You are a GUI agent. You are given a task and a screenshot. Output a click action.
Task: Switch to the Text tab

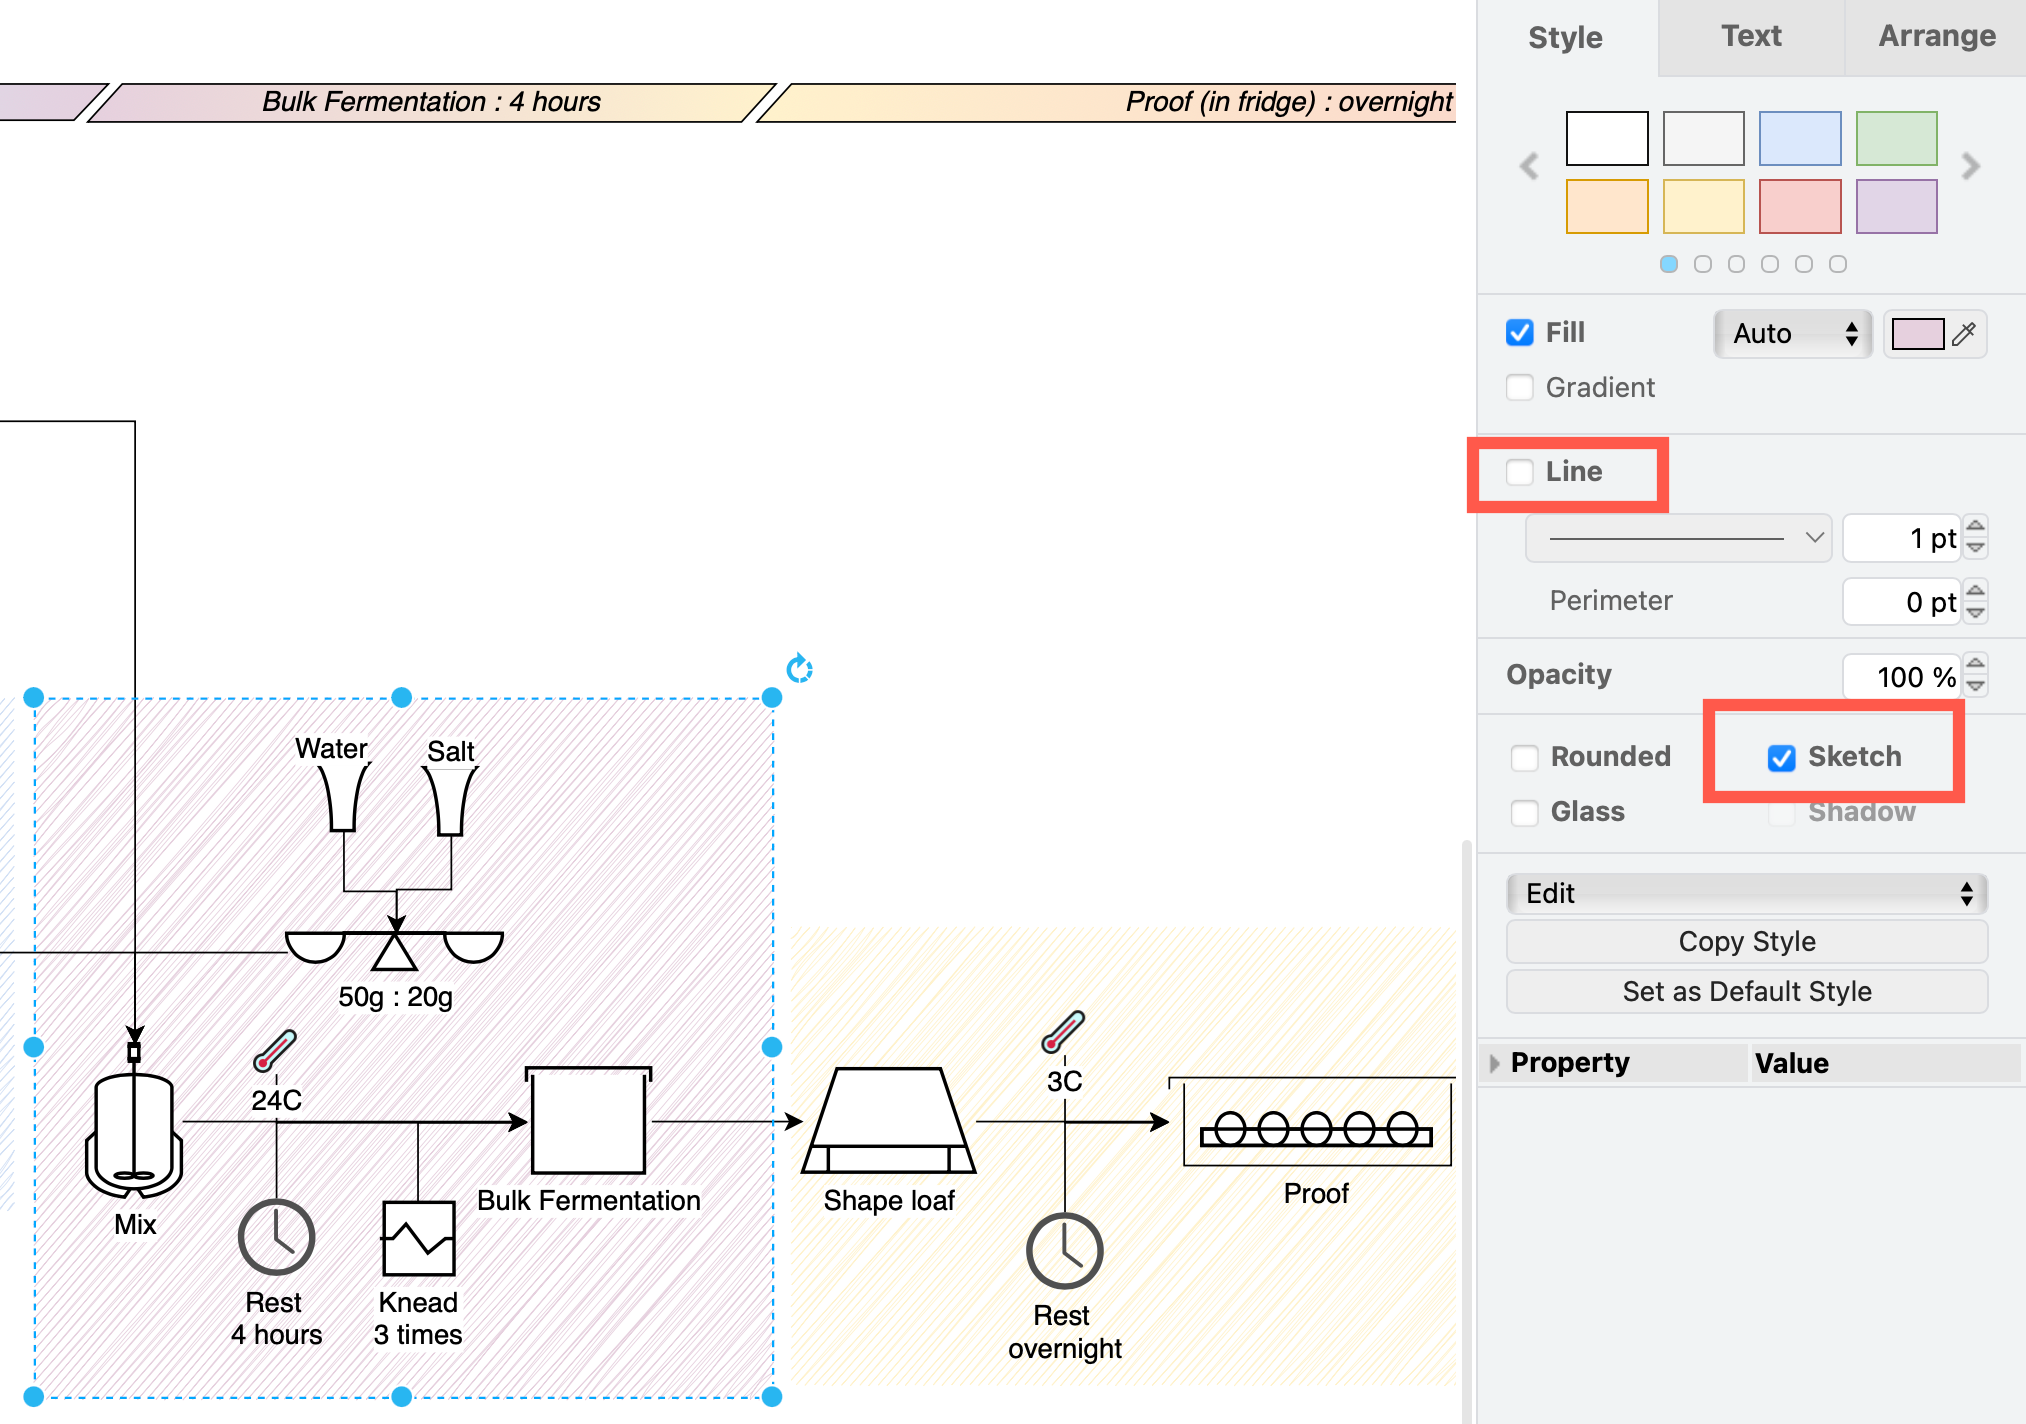click(1751, 36)
